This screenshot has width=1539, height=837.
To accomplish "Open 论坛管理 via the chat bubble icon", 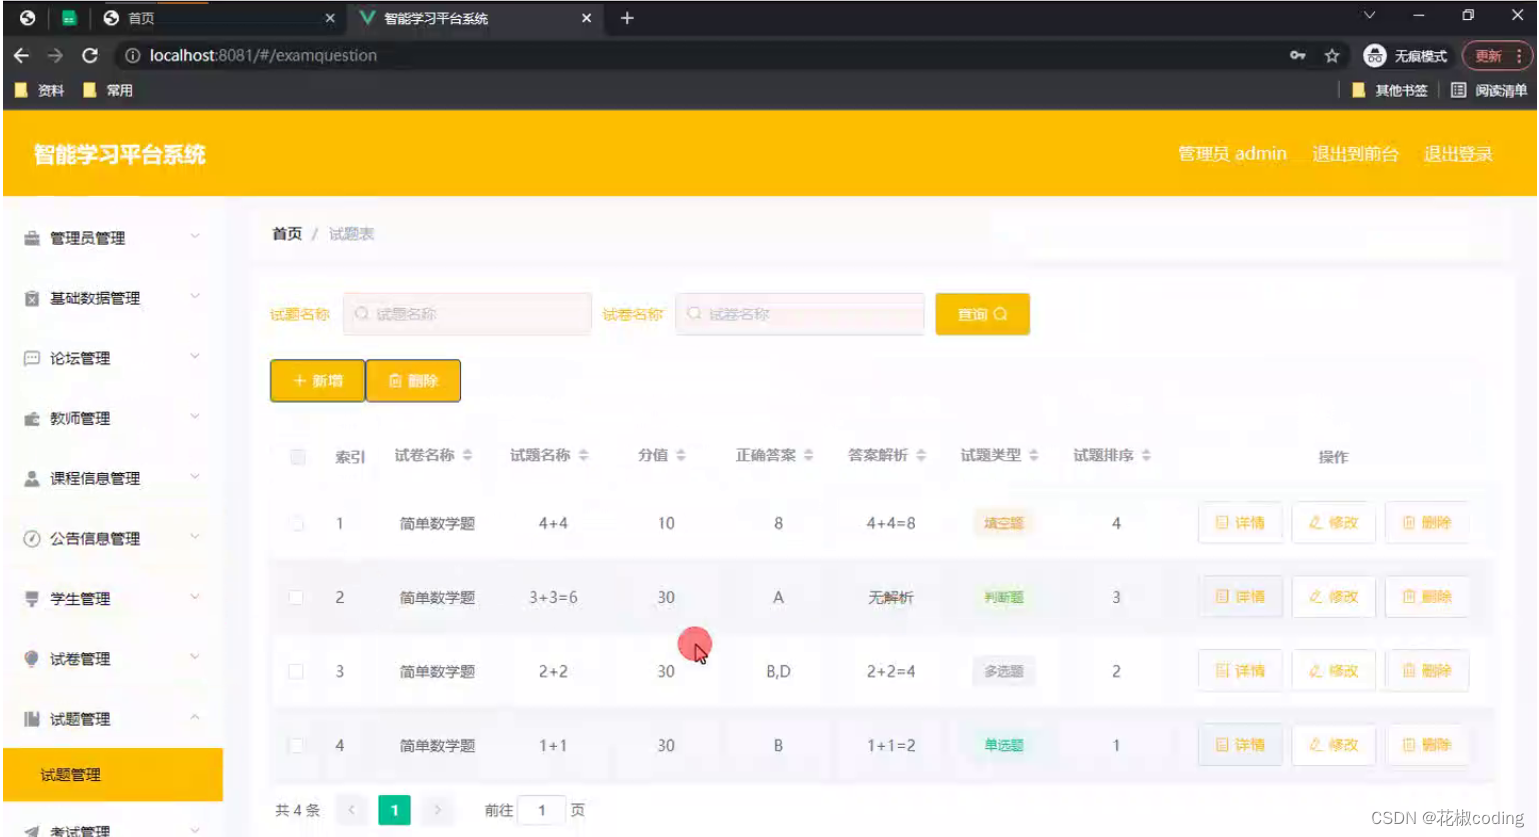I will (30, 358).
